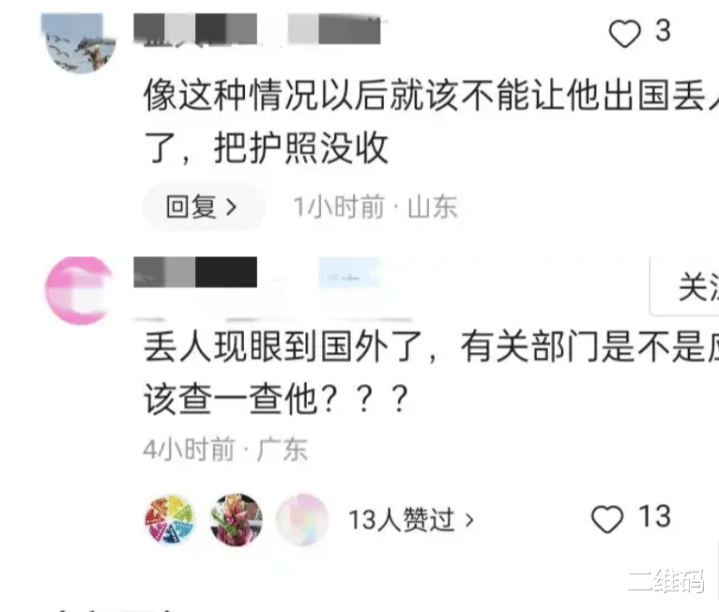Select the 13人赞过 text
The image size is (719, 612).
click(402, 520)
